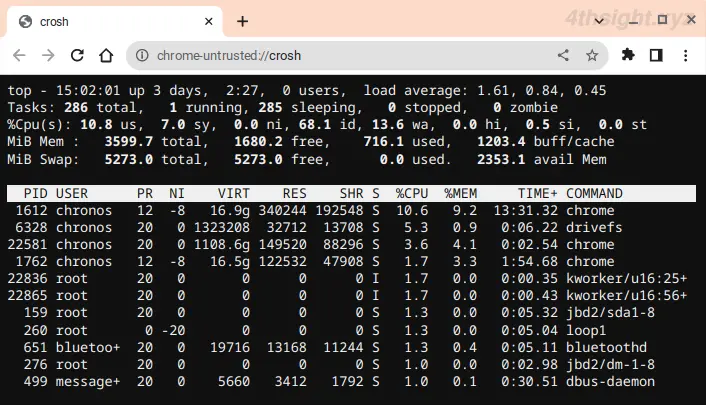Viewport: 706px width, 405px height.
Task: Click the browser back arrow
Action: click(19, 55)
